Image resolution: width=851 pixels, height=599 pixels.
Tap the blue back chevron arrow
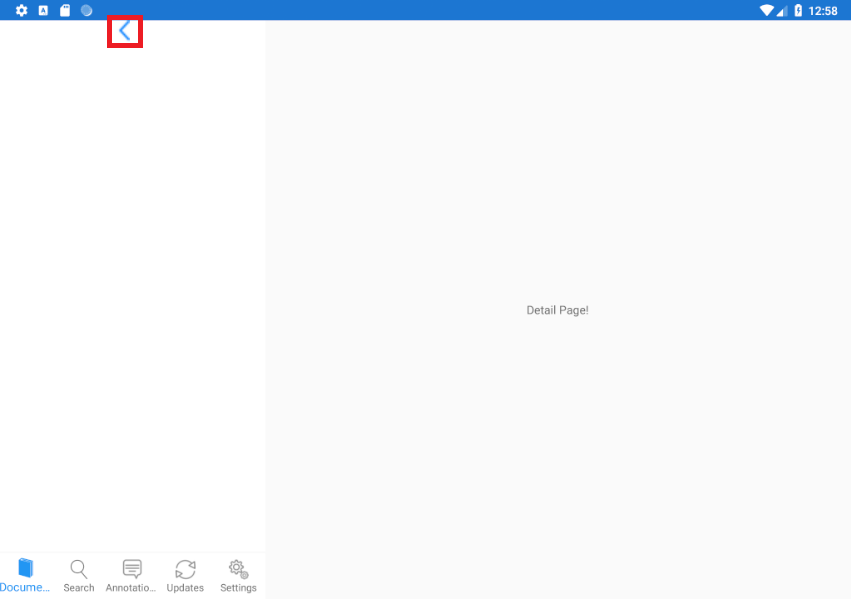(125, 31)
